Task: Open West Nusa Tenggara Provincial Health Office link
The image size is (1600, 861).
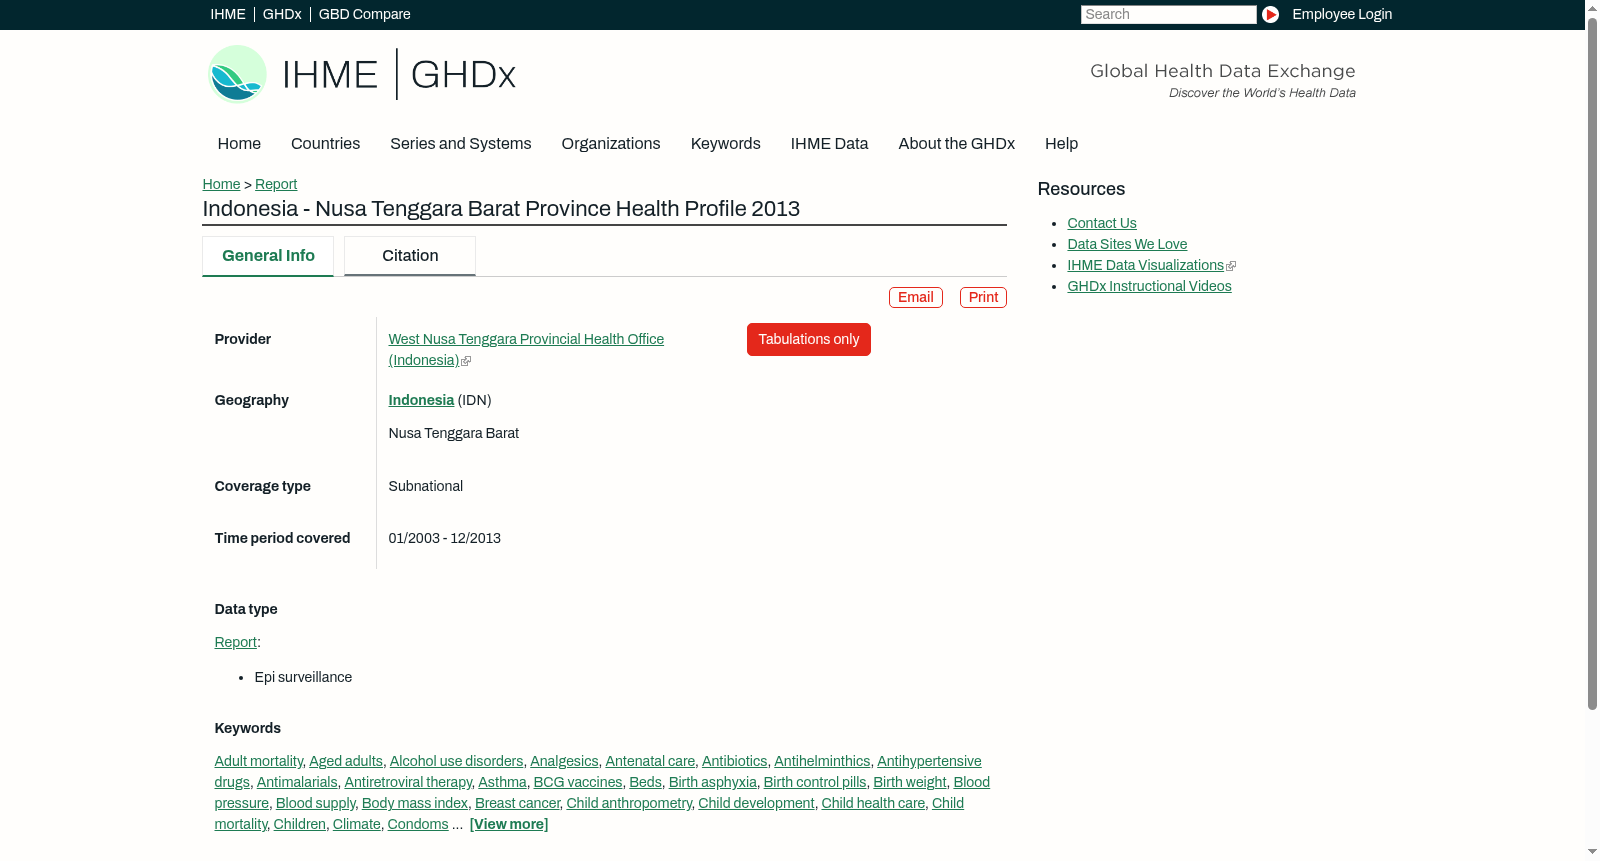Action: pos(526,350)
